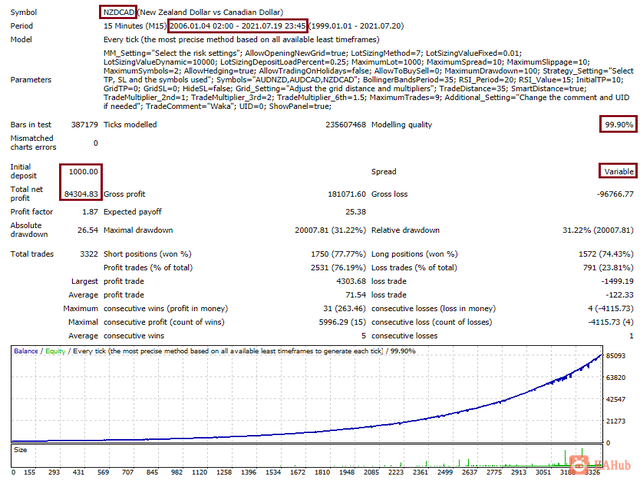Click the Balance legend label on chart
Screen dimensions: 640x480
point(26,351)
